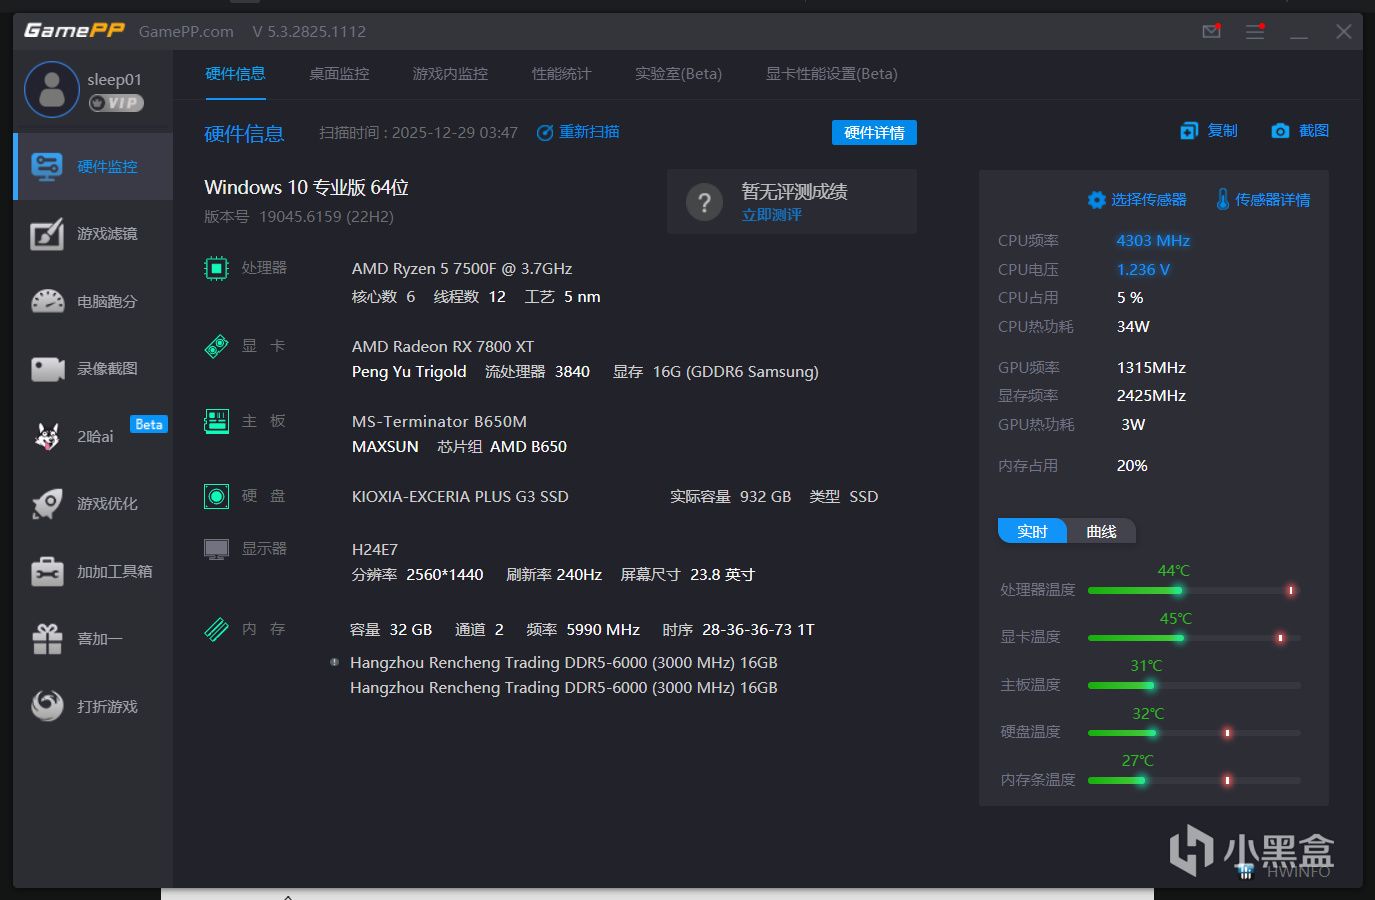This screenshot has width=1375, height=900.
Task: Open the mail notifications icon
Action: click(x=1211, y=31)
